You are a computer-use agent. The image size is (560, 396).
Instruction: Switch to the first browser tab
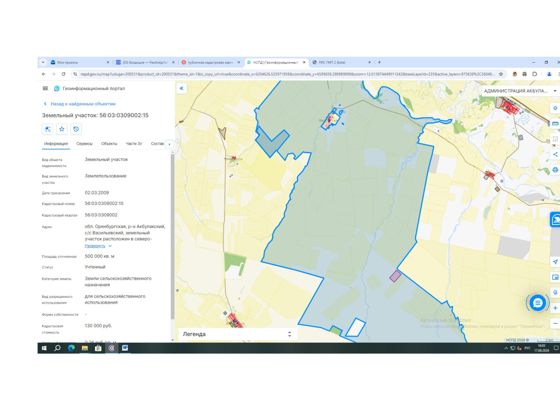click(x=80, y=62)
